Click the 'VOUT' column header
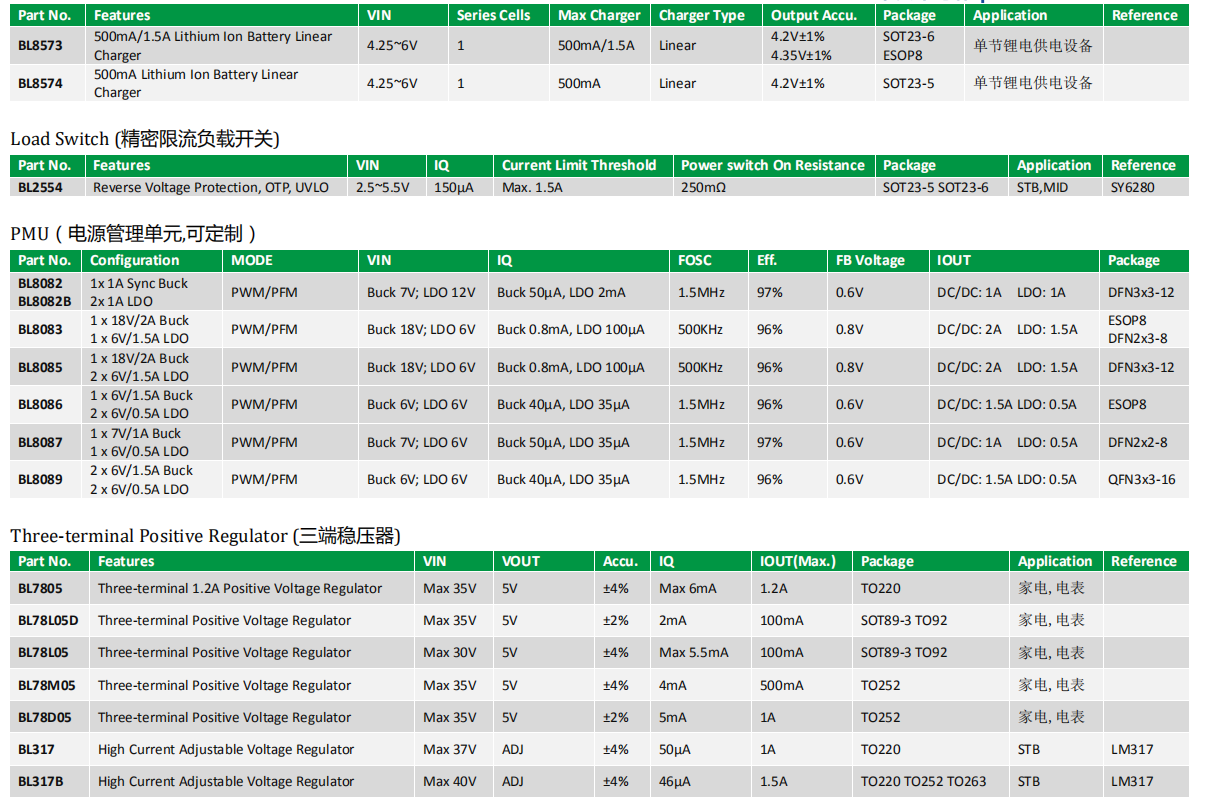 point(521,561)
